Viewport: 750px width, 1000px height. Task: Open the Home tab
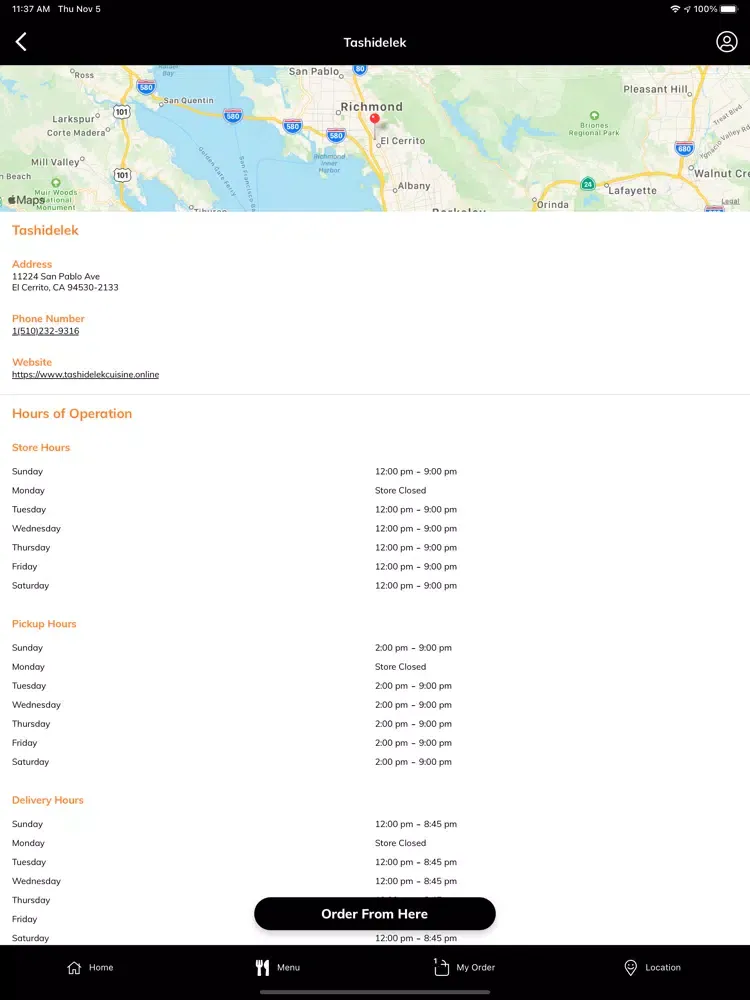pos(90,967)
